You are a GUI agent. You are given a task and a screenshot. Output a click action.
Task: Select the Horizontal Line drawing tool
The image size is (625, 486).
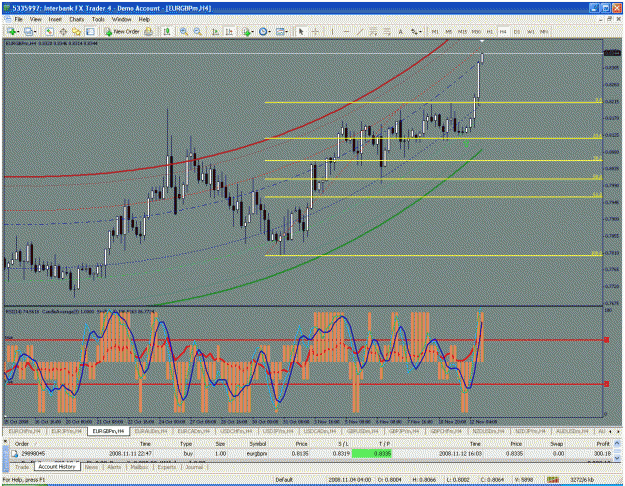tap(346, 31)
